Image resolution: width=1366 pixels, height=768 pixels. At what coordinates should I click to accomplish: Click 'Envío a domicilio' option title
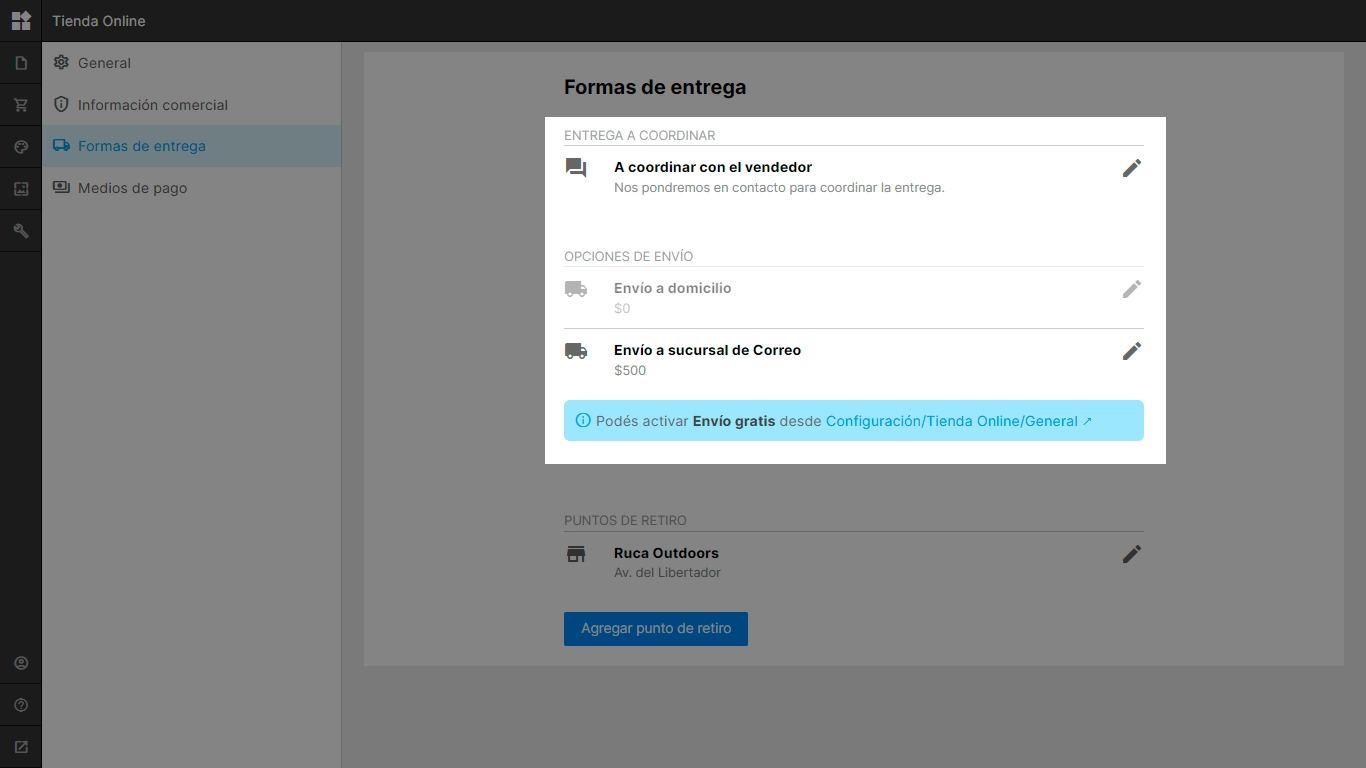673,288
